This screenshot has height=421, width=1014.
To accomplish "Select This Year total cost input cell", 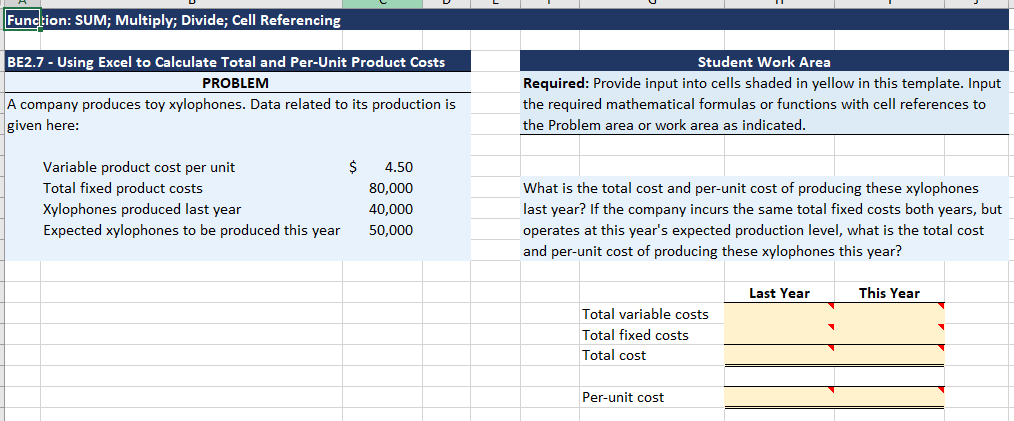I will coord(889,354).
